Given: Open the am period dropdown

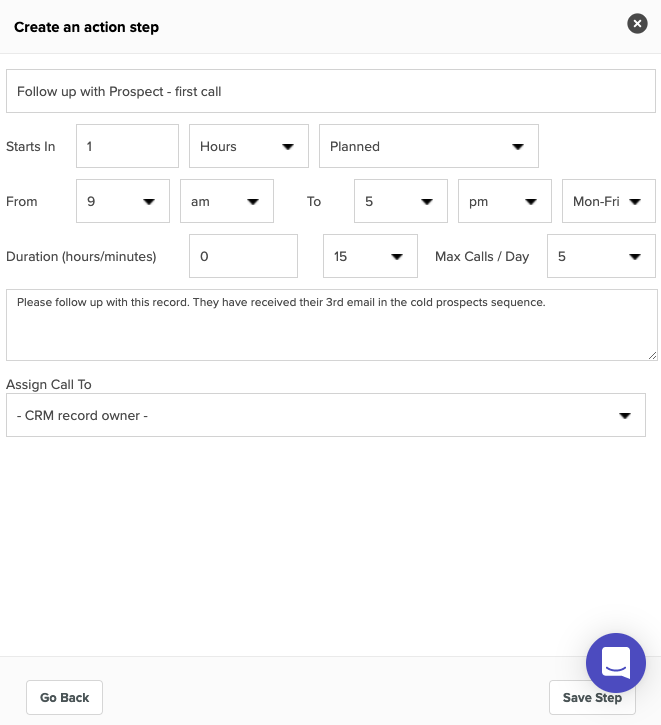Looking at the screenshot, I should (x=226, y=201).
